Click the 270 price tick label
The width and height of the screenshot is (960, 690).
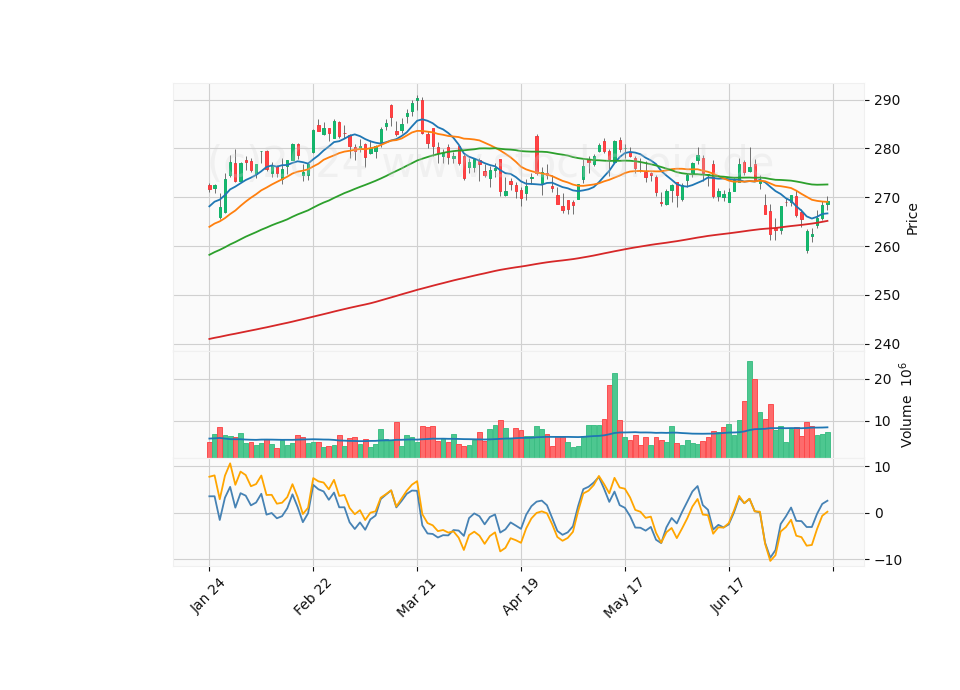coord(887,198)
